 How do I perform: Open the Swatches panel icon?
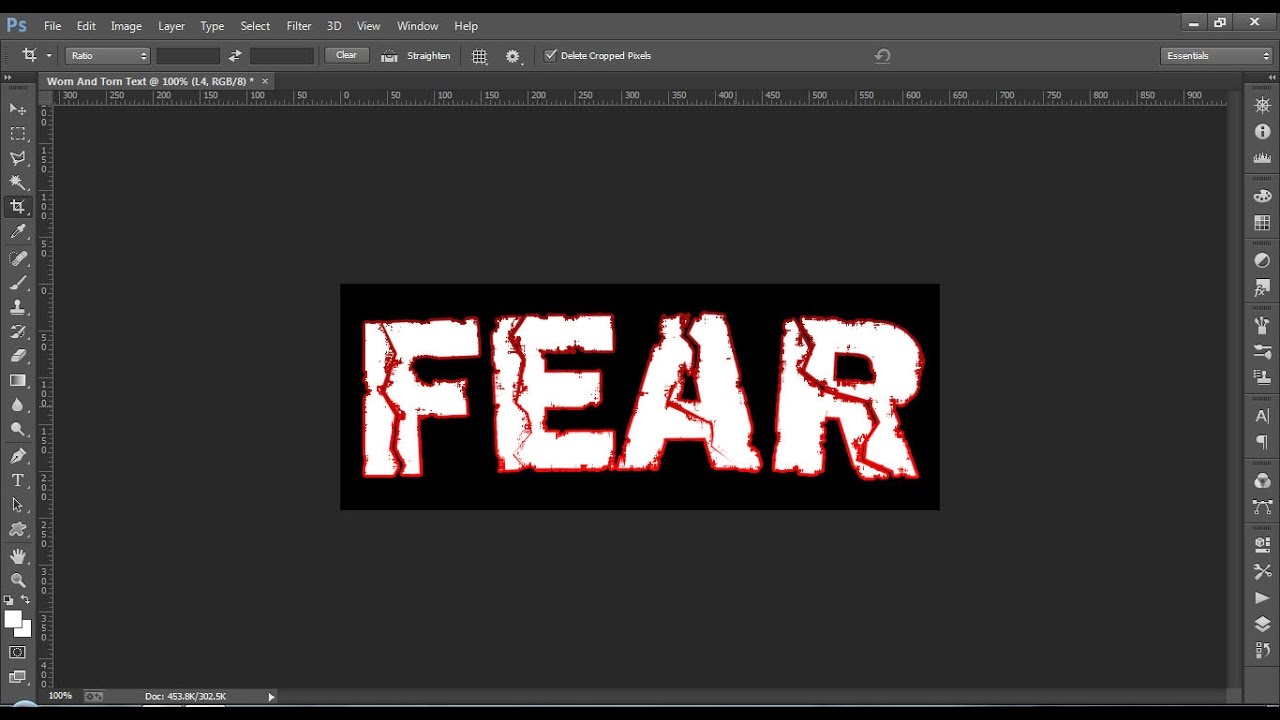tap(1262, 223)
